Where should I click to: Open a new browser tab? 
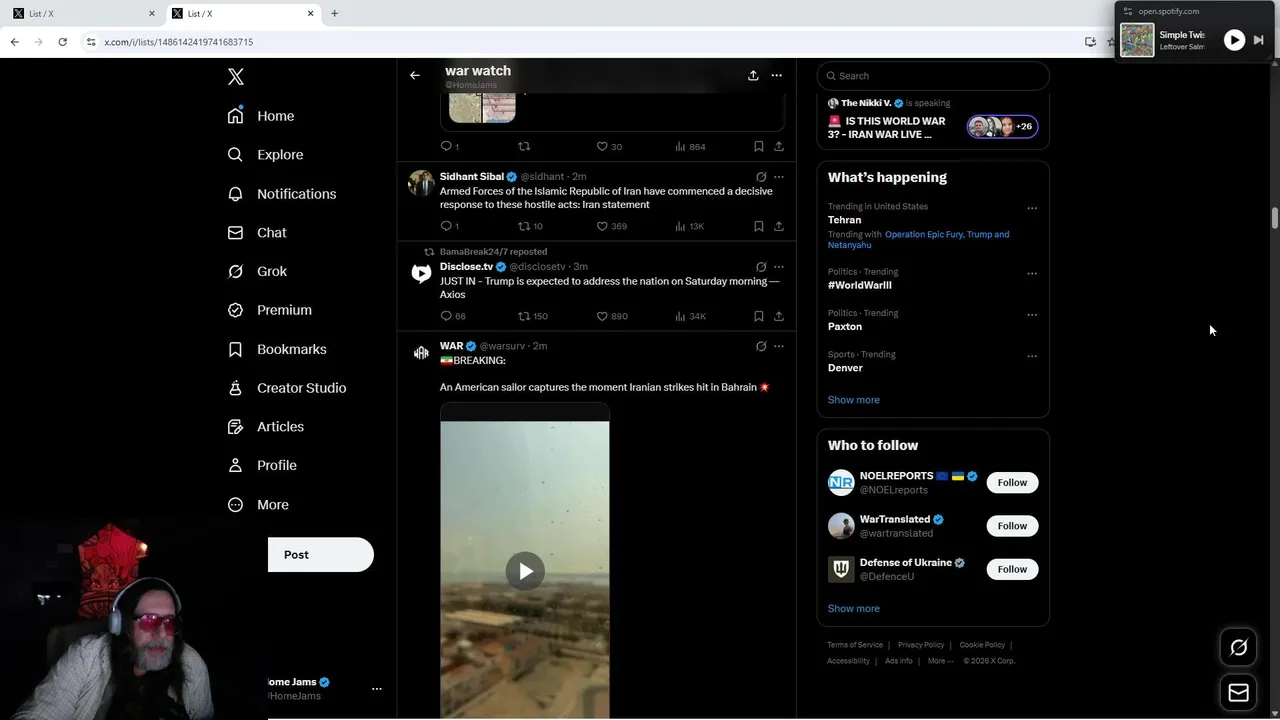click(334, 13)
